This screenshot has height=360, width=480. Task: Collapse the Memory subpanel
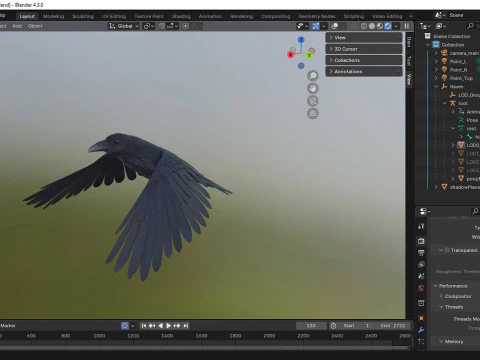point(441,341)
